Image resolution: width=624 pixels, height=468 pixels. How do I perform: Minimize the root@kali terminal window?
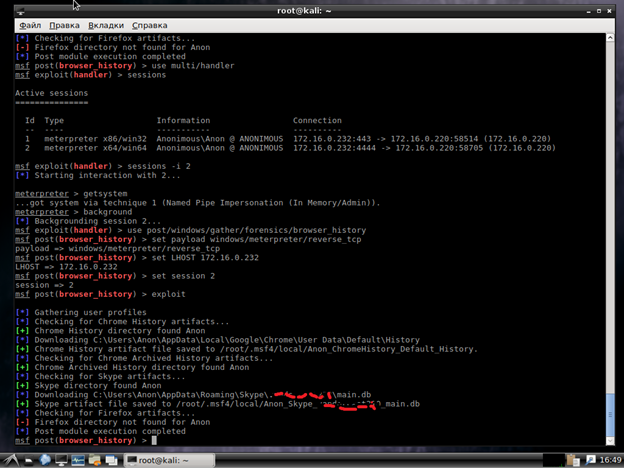click(x=589, y=12)
